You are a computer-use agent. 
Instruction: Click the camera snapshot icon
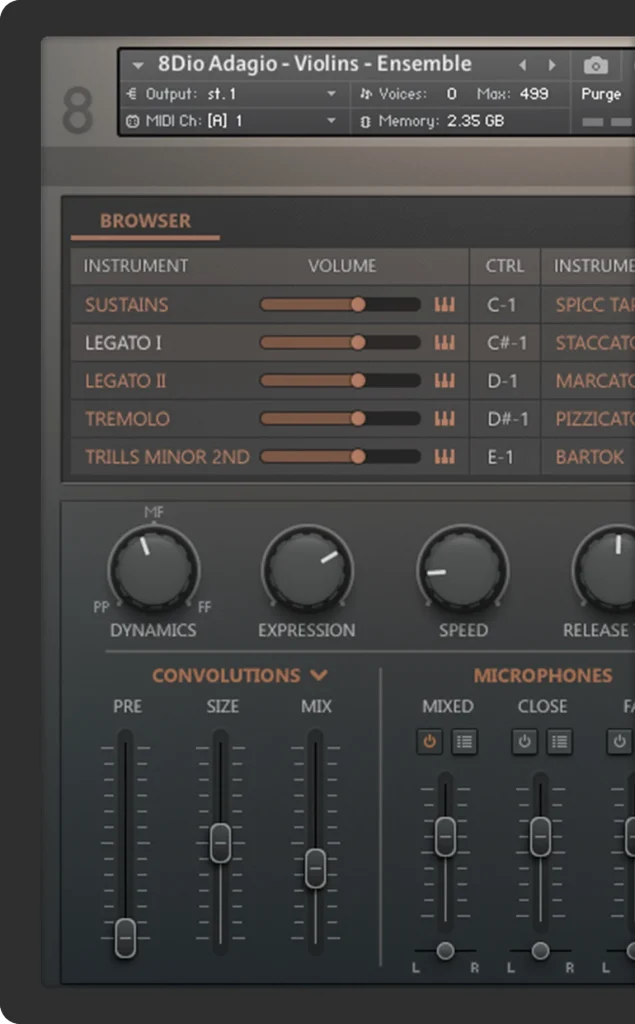595,65
